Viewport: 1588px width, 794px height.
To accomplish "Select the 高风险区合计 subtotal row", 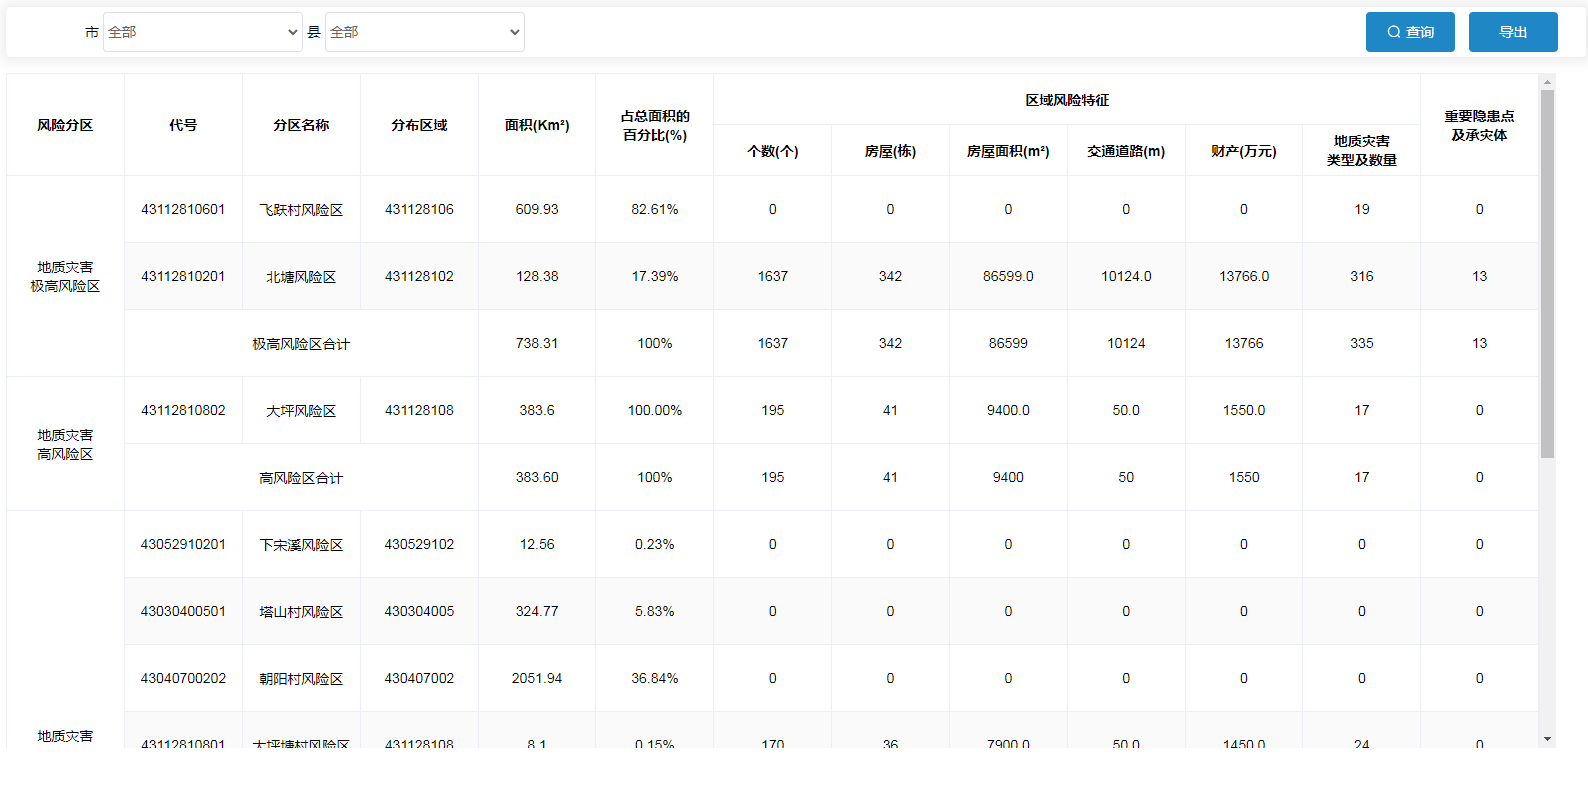I will coord(301,478).
